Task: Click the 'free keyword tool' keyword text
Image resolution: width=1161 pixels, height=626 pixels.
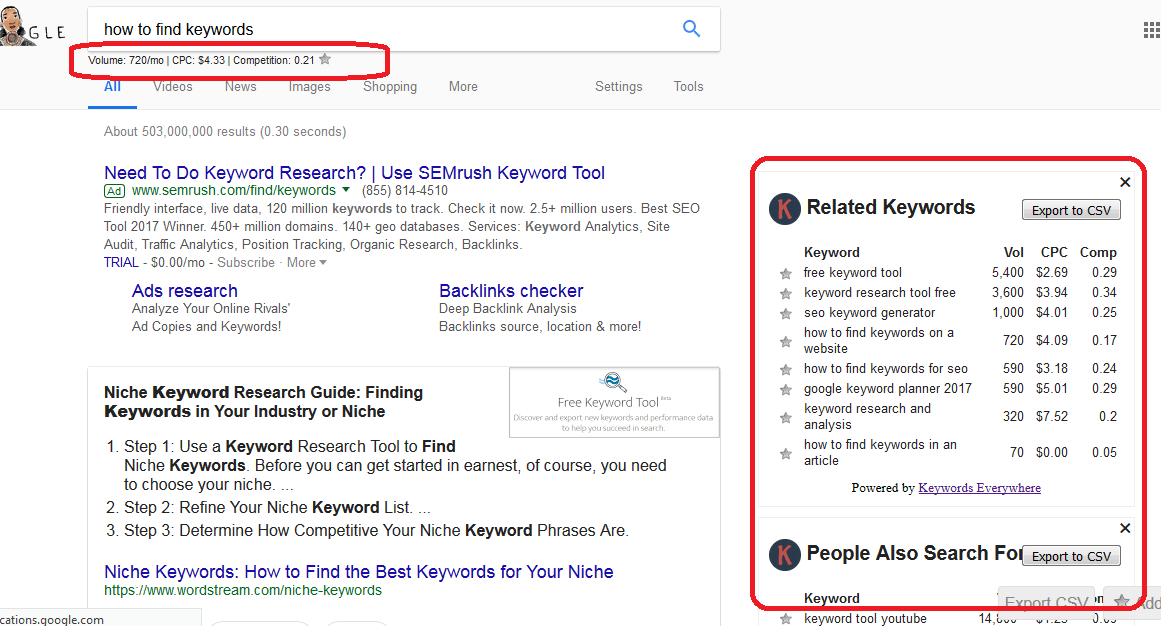Action: coord(853,273)
